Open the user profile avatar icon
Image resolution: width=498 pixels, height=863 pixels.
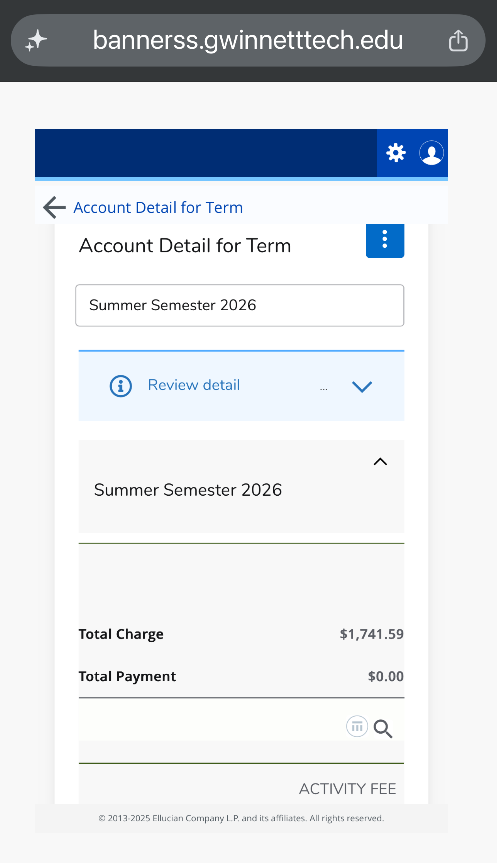pos(431,153)
